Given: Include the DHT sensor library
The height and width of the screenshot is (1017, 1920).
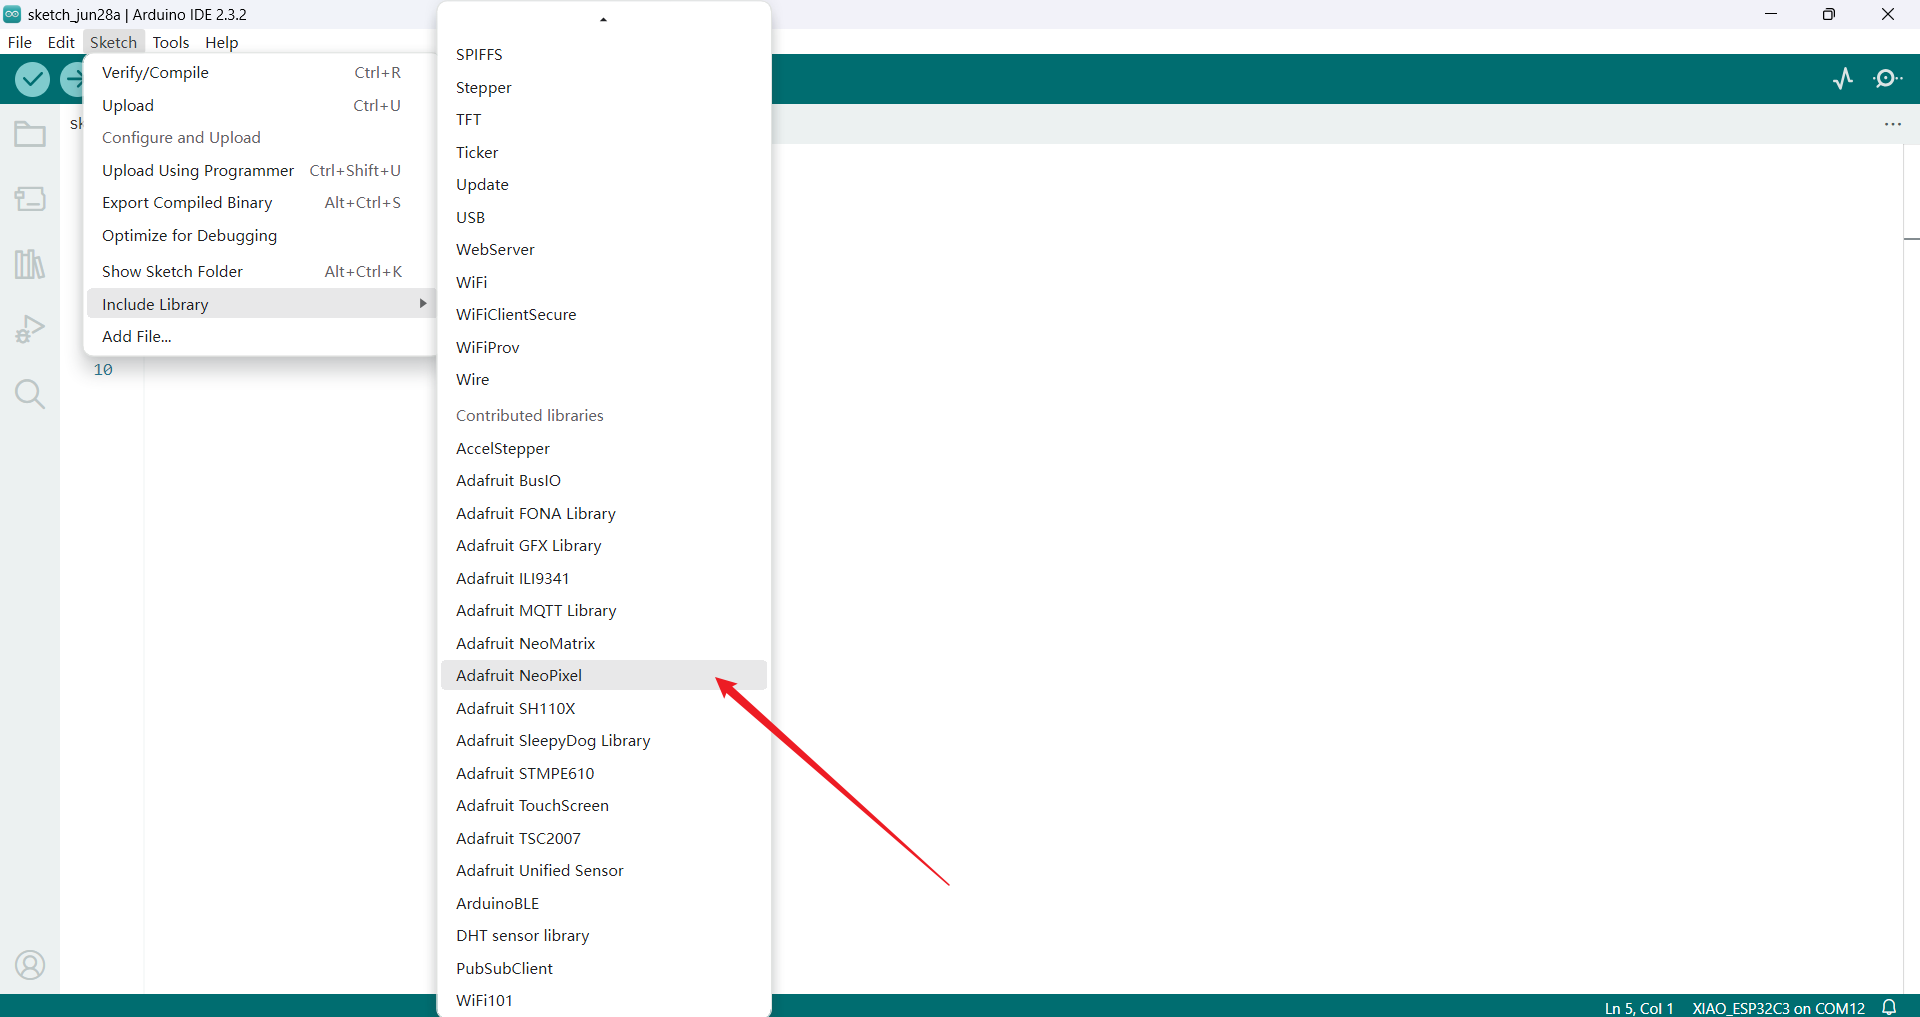Looking at the screenshot, I should [604, 936].
